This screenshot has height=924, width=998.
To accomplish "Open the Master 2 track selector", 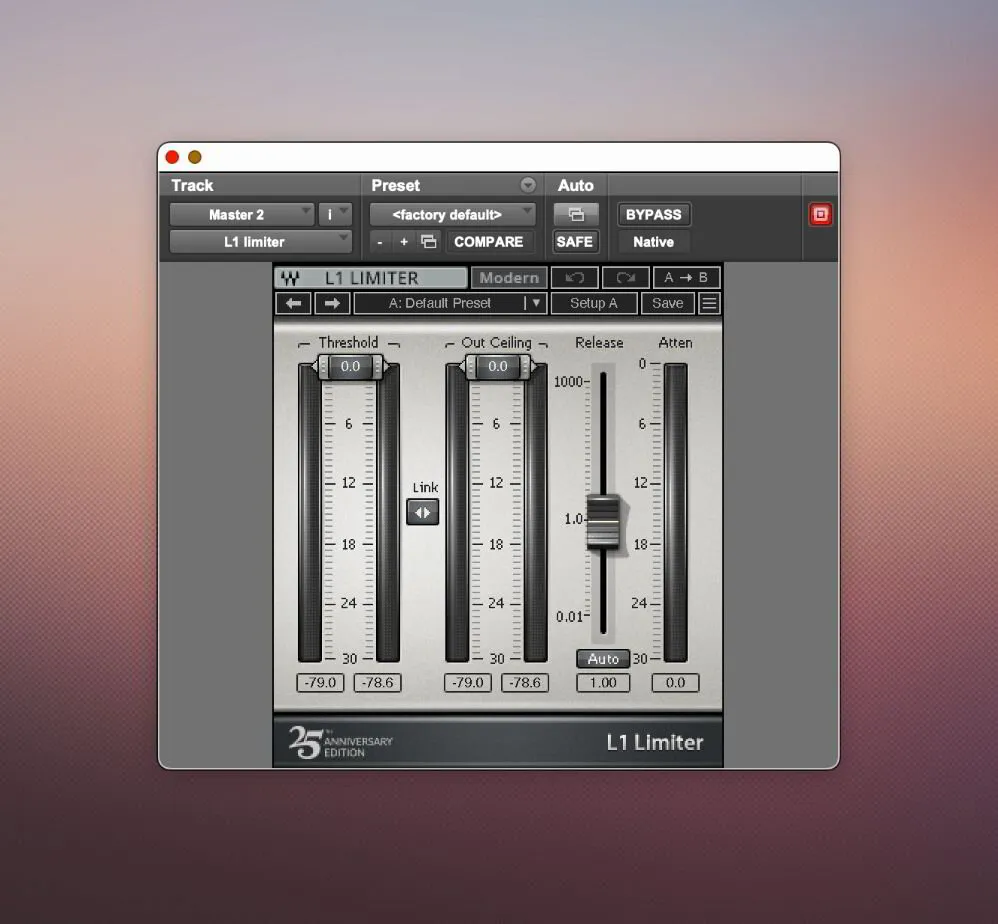I will [x=242, y=214].
